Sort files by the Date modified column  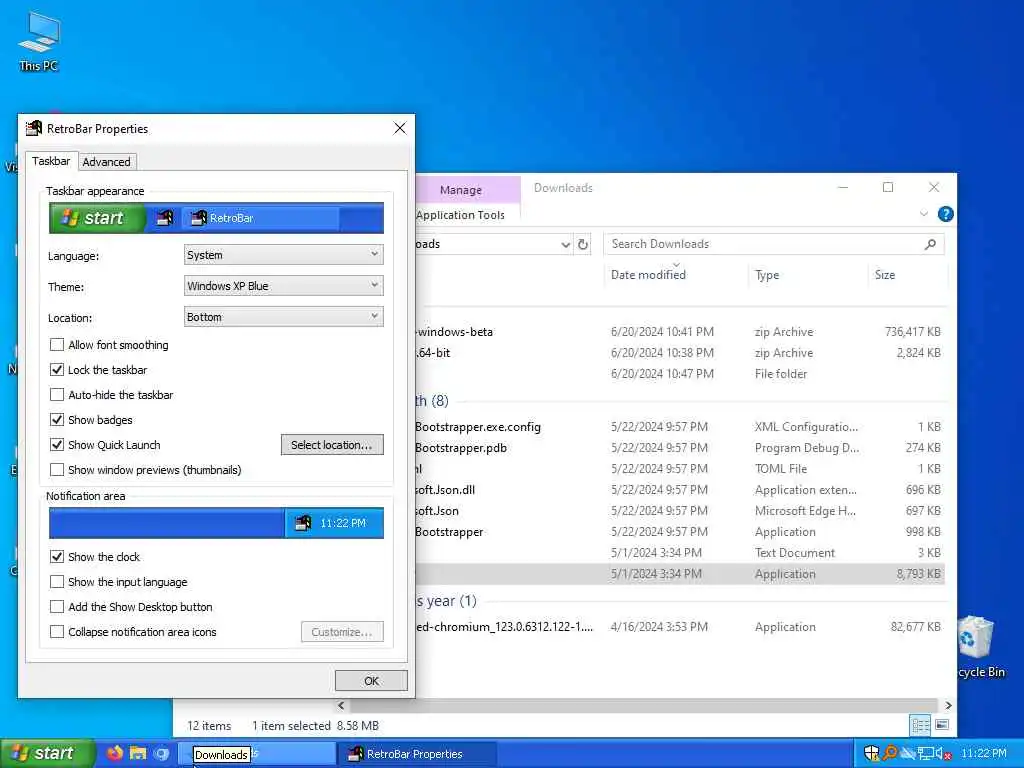coord(675,275)
